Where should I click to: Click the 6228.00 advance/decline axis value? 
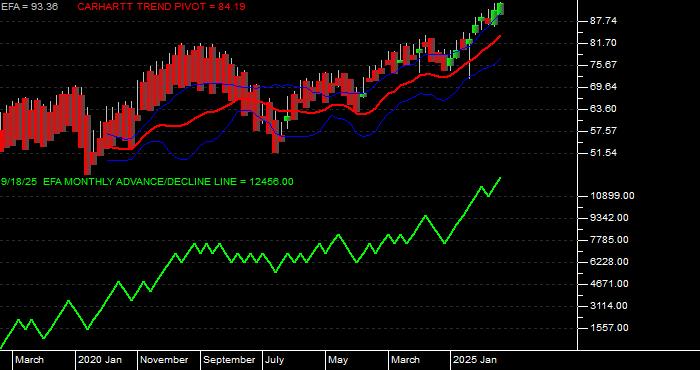tap(609, 262)
